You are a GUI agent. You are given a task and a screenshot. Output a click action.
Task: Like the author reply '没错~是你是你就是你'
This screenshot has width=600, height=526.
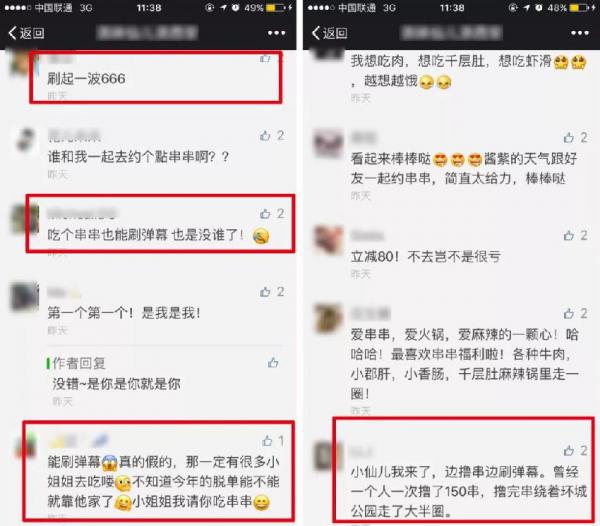(x=273, y=363)
